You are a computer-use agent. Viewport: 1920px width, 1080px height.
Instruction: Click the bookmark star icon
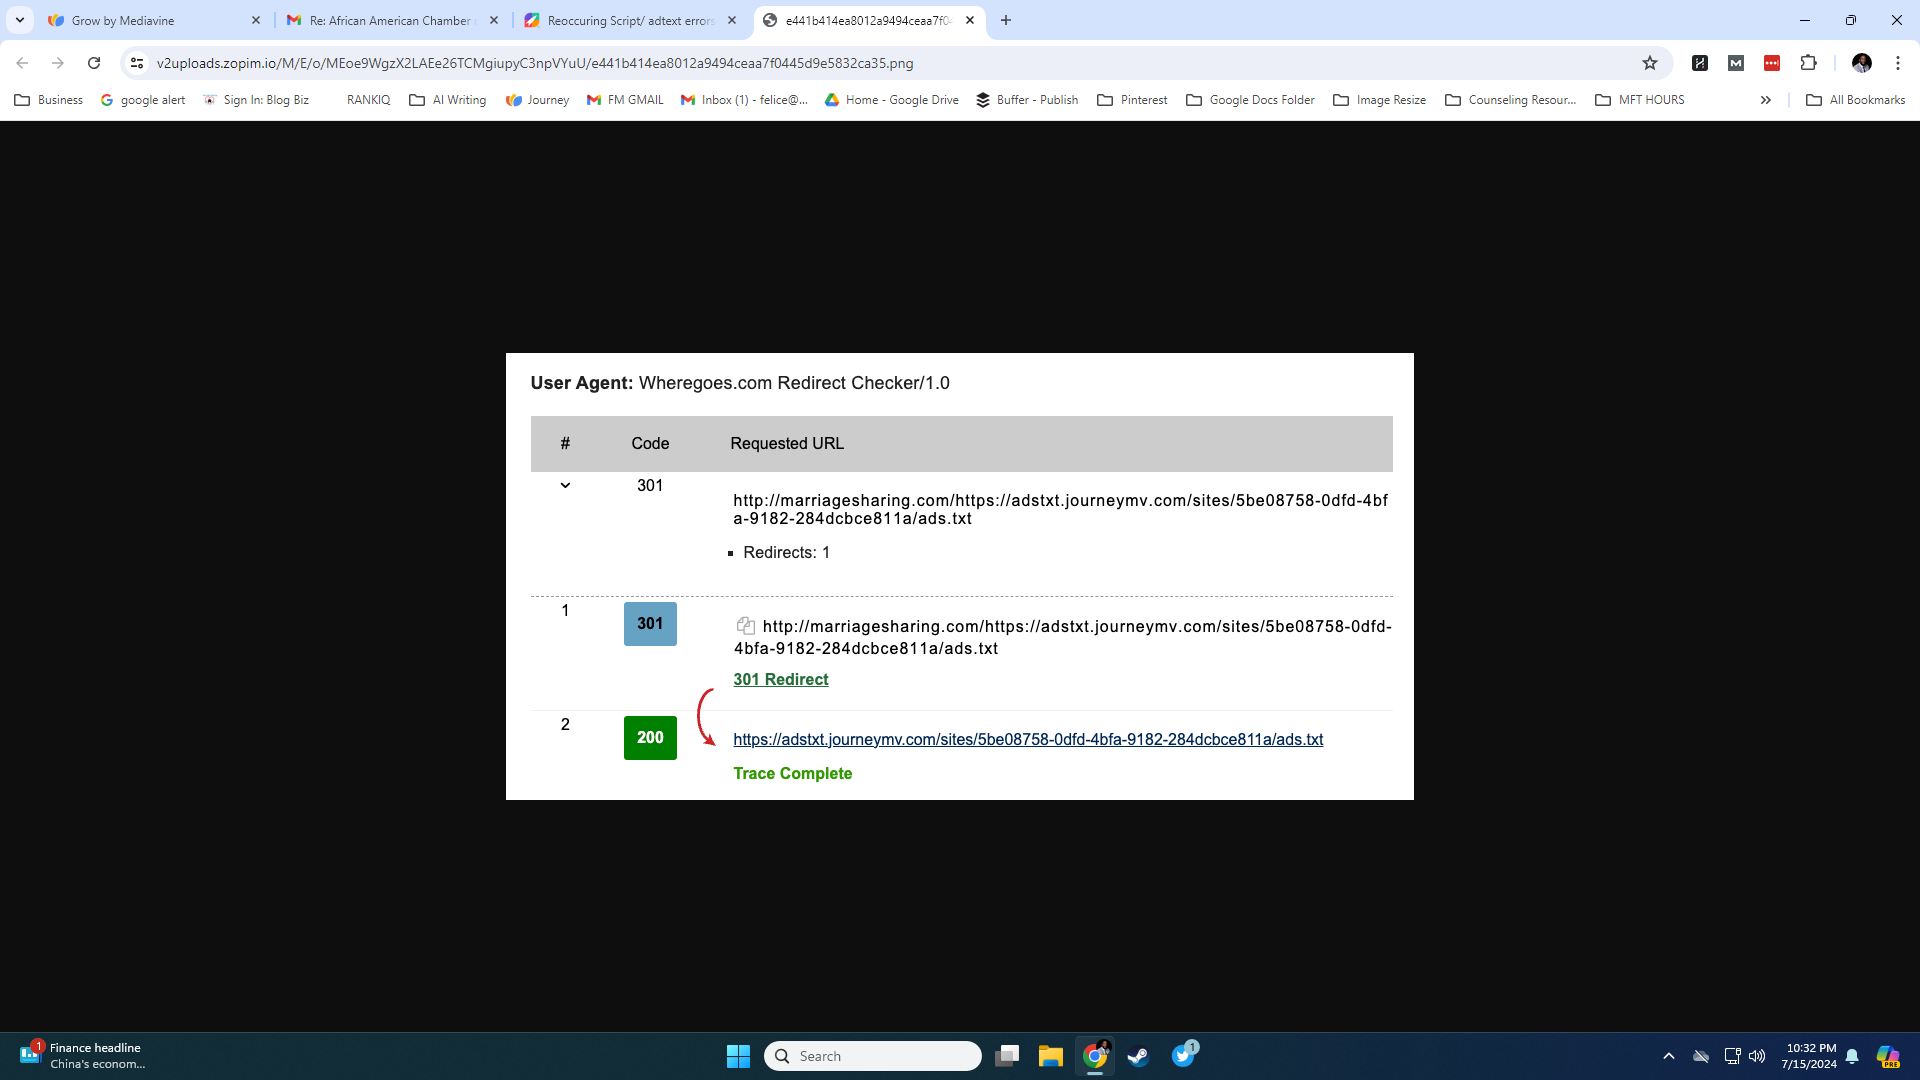(x=1650, y=63)
